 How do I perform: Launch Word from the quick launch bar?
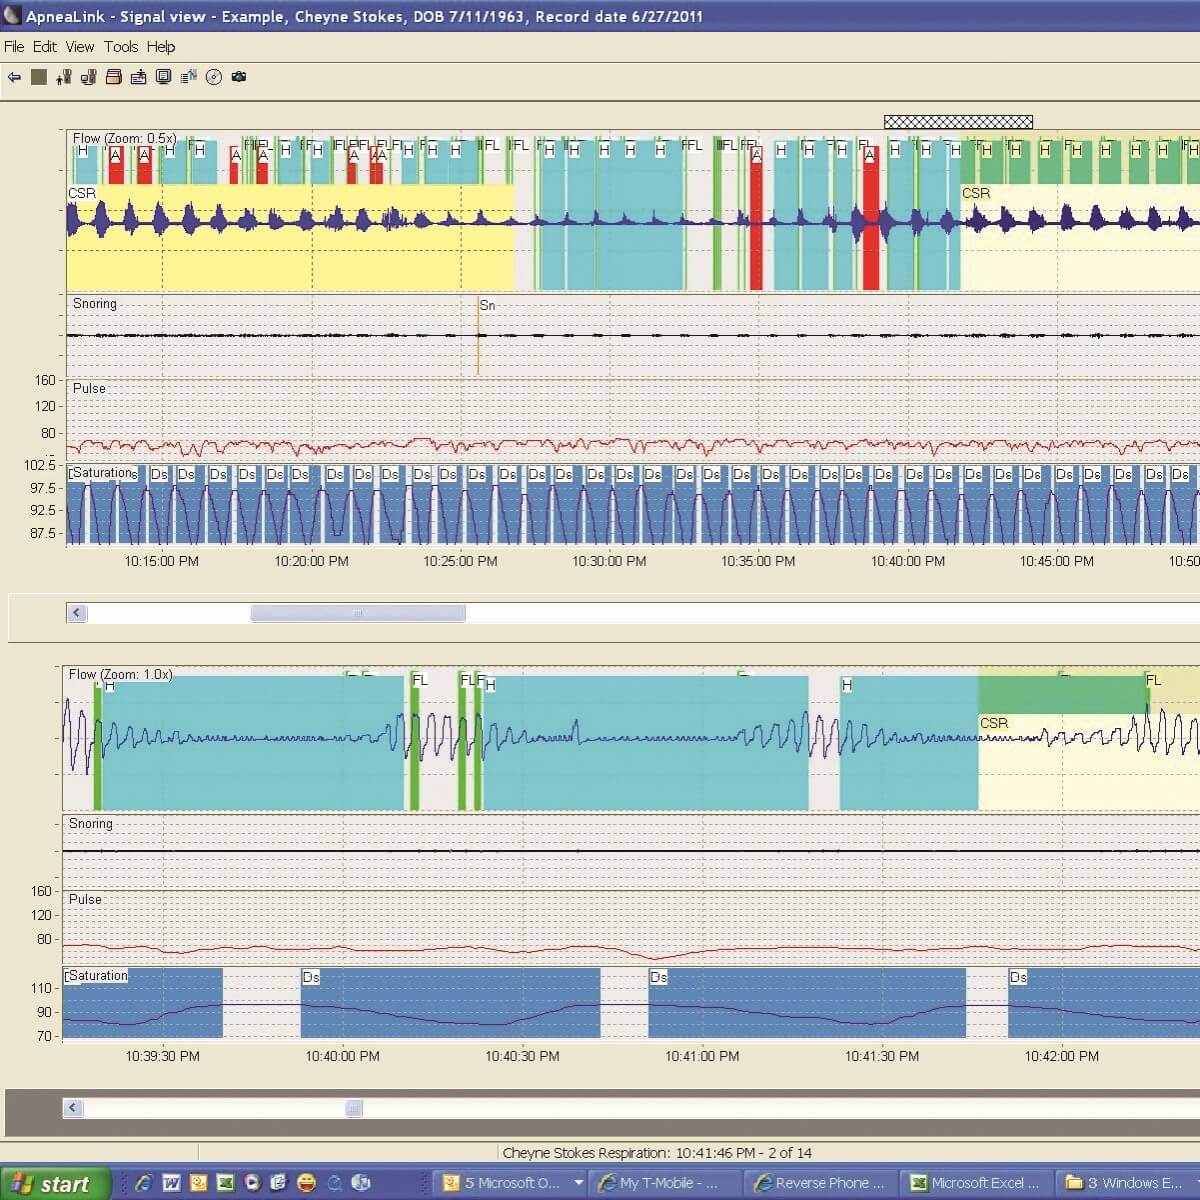tap(171, 1183)
